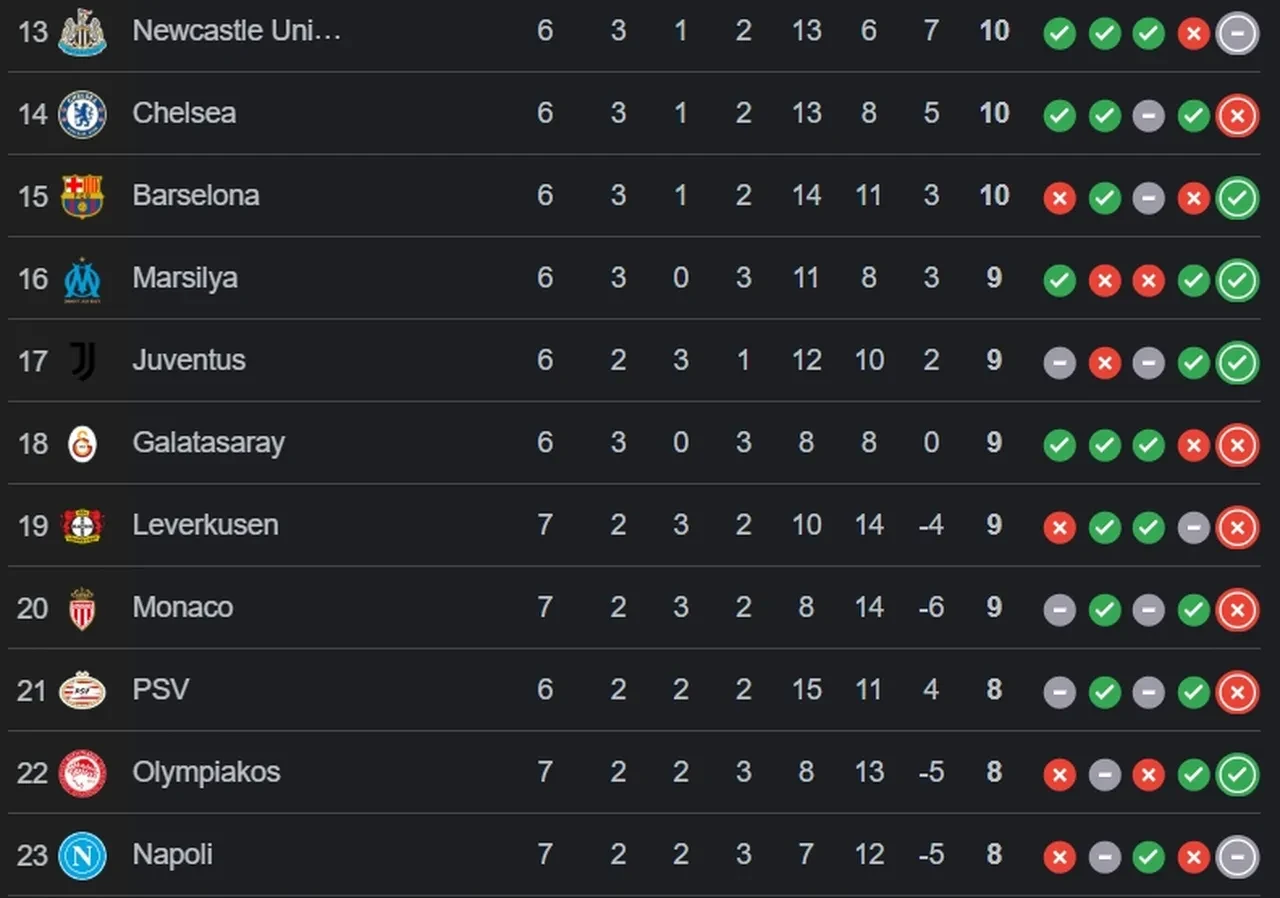Click the points total for PSV

point(993,690)
